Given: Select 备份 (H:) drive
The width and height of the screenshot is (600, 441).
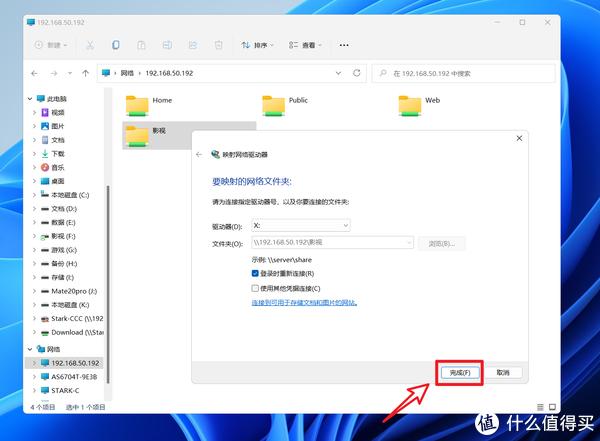Looking at the screenshot, I should [x=64, y=264].
